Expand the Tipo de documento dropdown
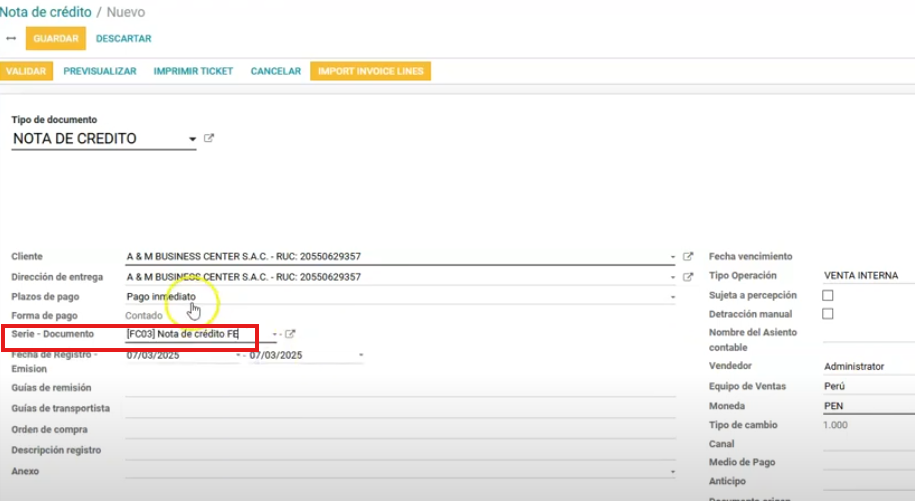This screenshot has height=501, width=915. 192,139
